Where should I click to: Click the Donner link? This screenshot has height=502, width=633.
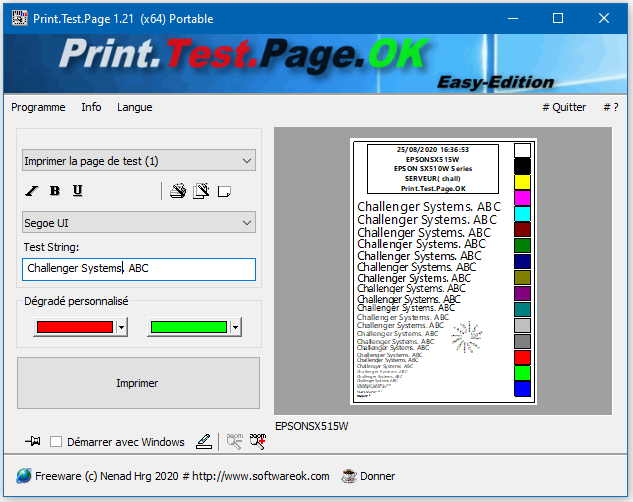coord(377,476)
